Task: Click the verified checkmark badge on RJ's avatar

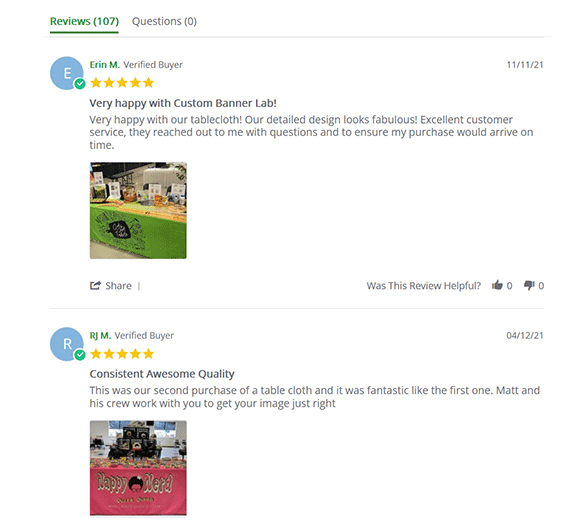Action: [x=80, y=355]
